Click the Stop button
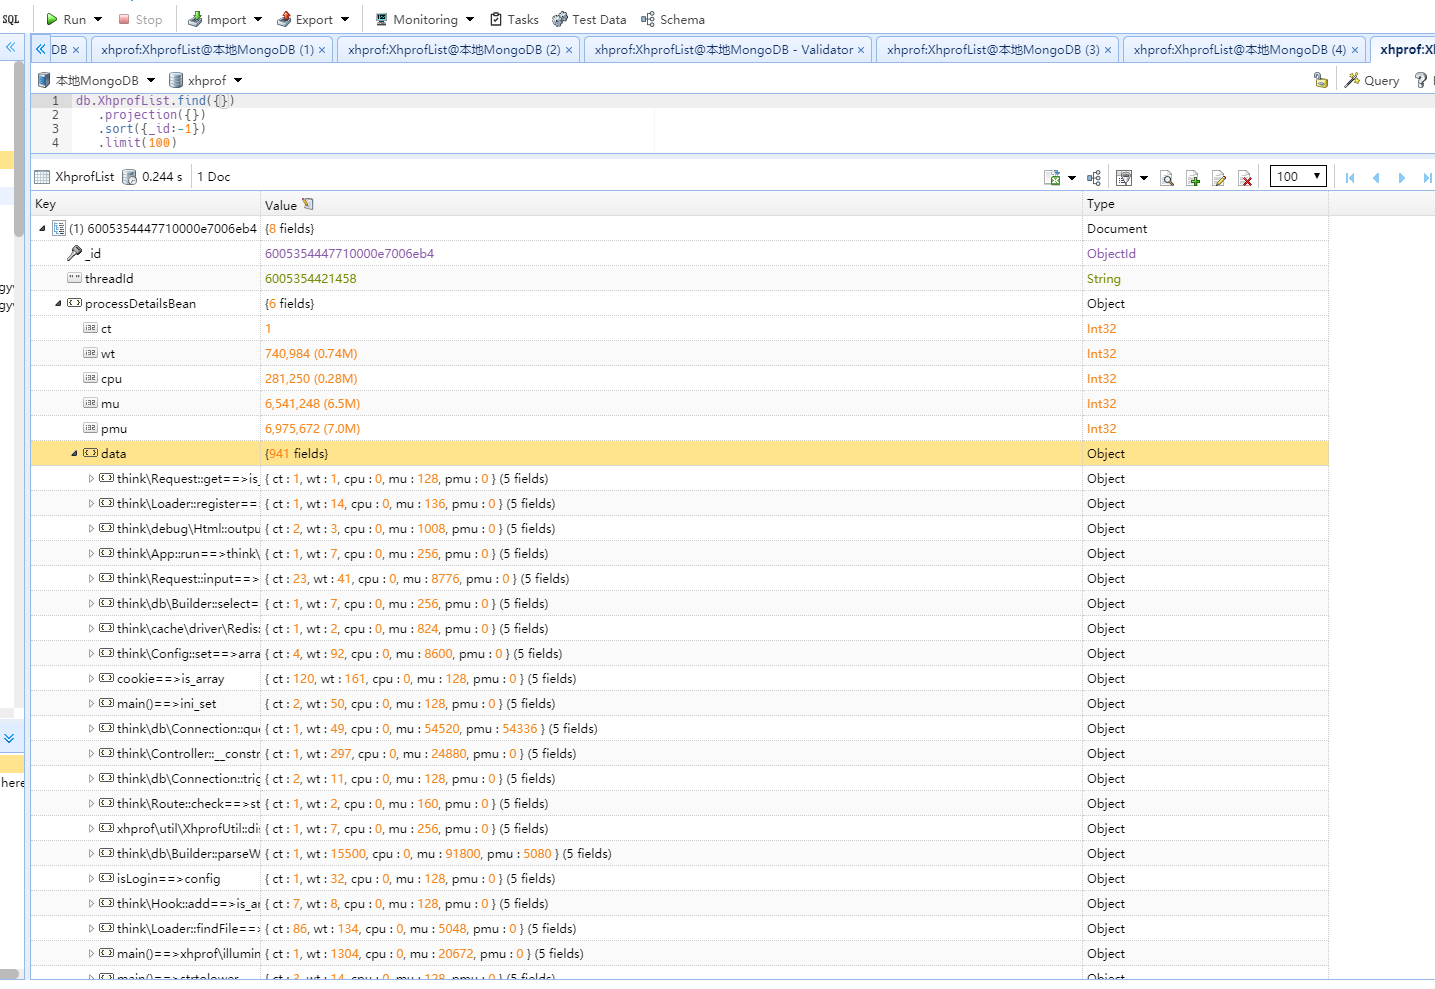Screen dimensions: 1435x989 click(140, 19)
